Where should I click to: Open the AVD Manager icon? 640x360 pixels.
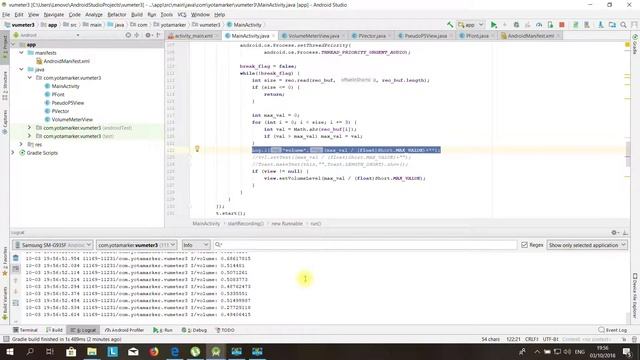pyautogui.click(x=576, y=25)
